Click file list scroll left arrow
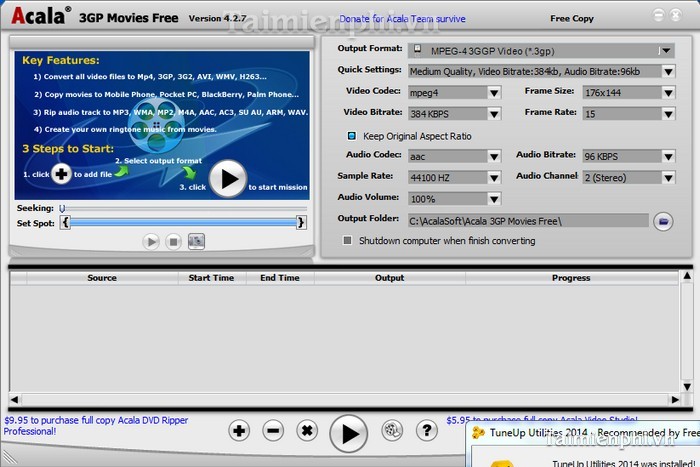Image resolution: width=700 pixels, height=467 pixels. 15,400
